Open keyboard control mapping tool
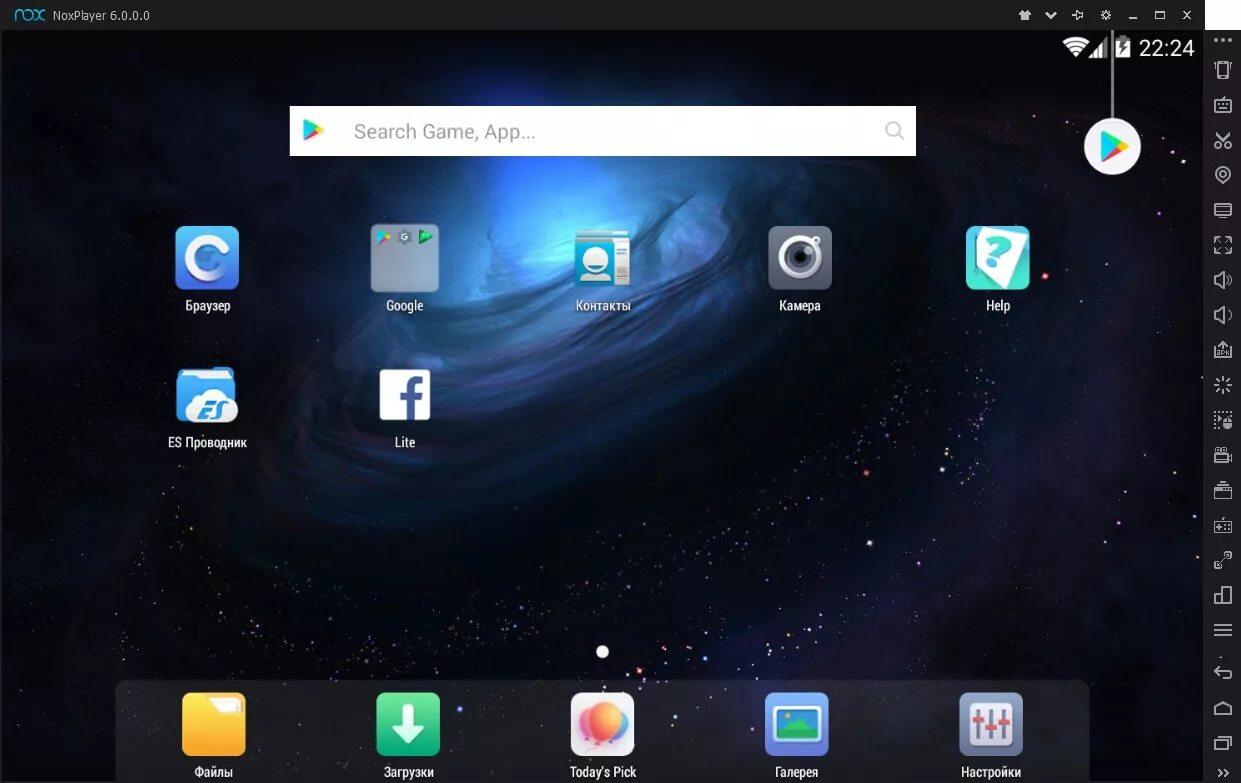Viewport: 1241px width, 783px height. click(1223, 105)
